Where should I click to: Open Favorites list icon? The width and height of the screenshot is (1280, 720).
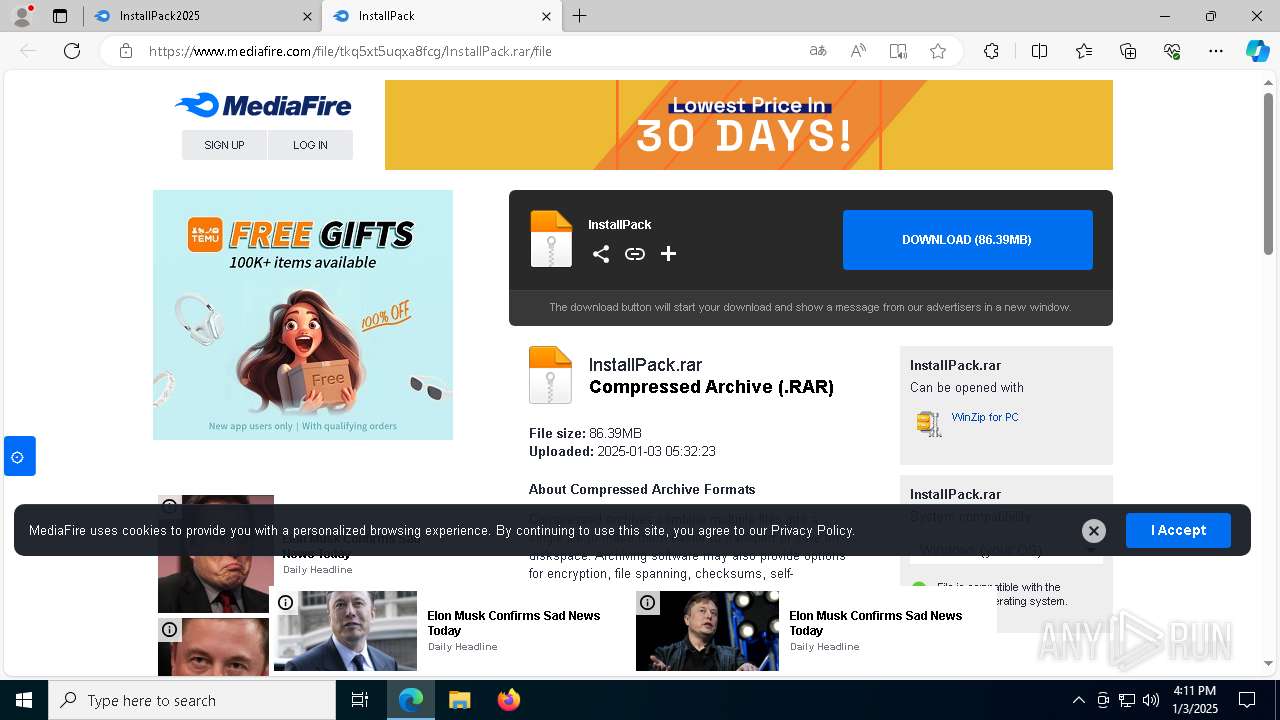point(1084,51)
